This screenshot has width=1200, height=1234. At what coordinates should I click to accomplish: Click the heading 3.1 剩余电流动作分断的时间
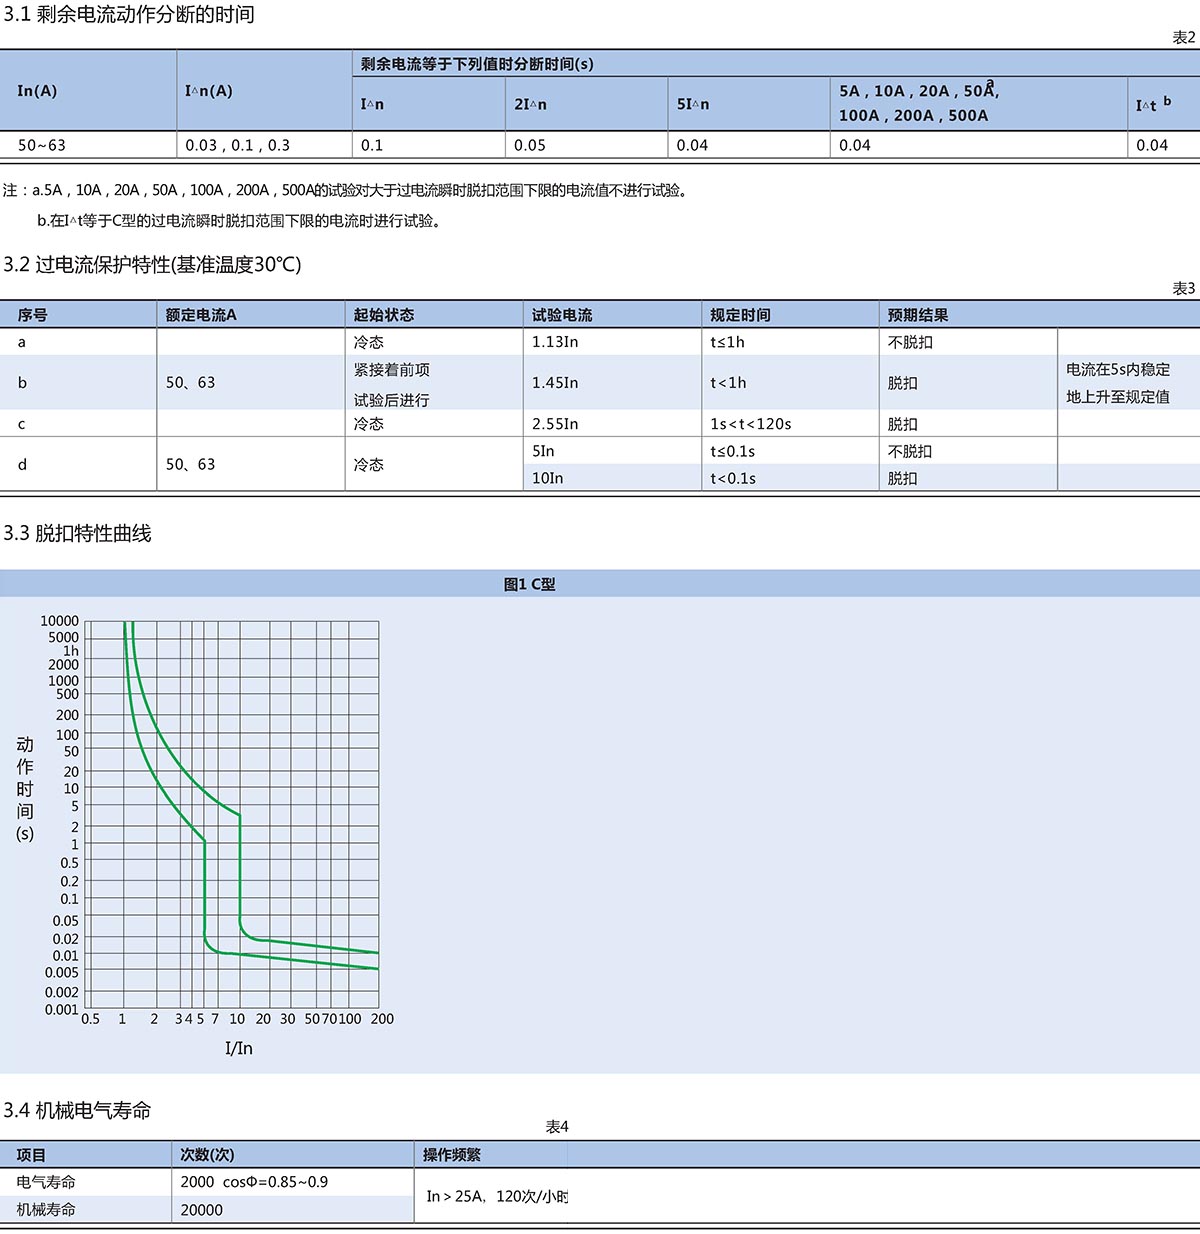[129, 15]
